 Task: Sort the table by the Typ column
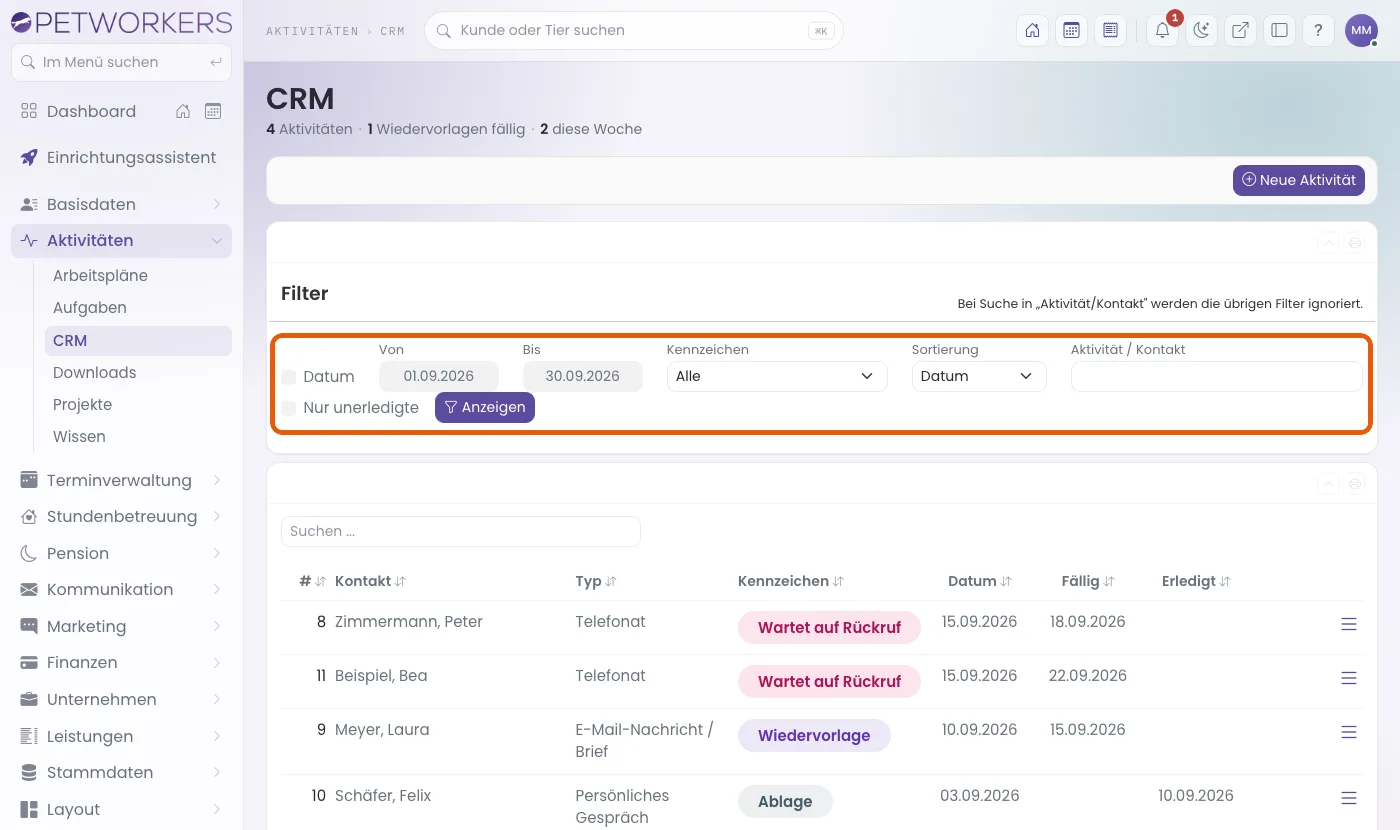[x=596, y=581]
